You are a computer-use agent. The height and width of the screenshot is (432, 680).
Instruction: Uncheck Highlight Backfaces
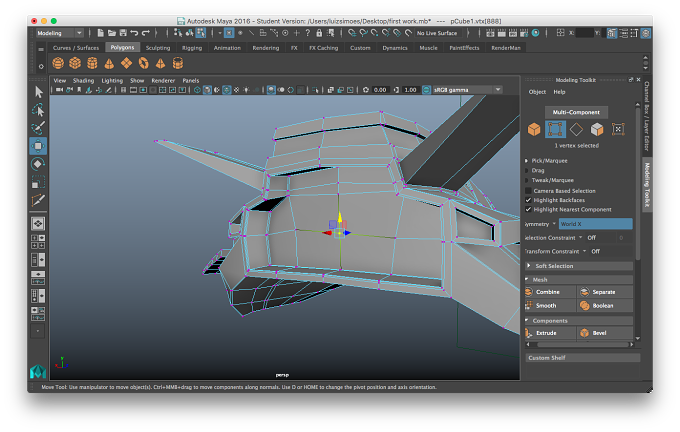[x=528, y=200]
